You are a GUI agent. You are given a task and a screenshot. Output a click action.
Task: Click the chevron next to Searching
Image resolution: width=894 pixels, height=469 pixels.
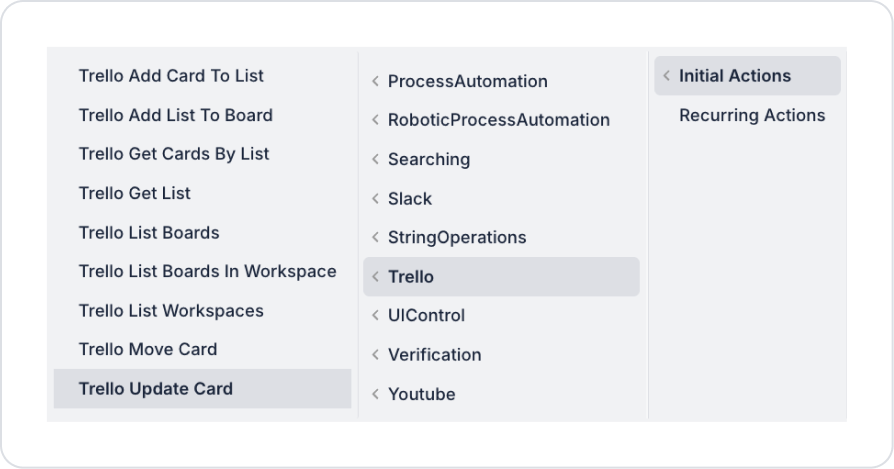375,159
